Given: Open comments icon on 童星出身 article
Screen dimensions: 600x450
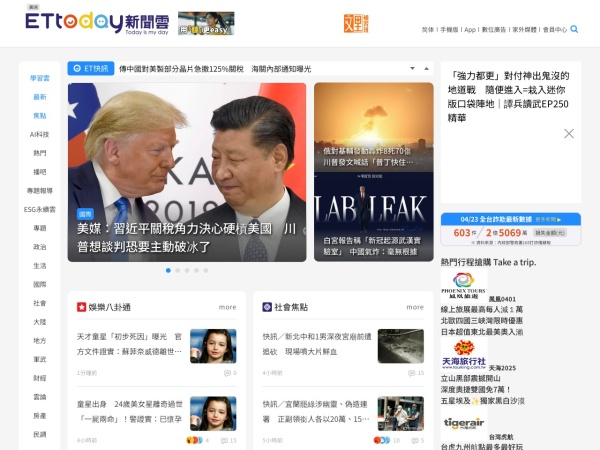Looking at the screenshot, I should 224,440.
